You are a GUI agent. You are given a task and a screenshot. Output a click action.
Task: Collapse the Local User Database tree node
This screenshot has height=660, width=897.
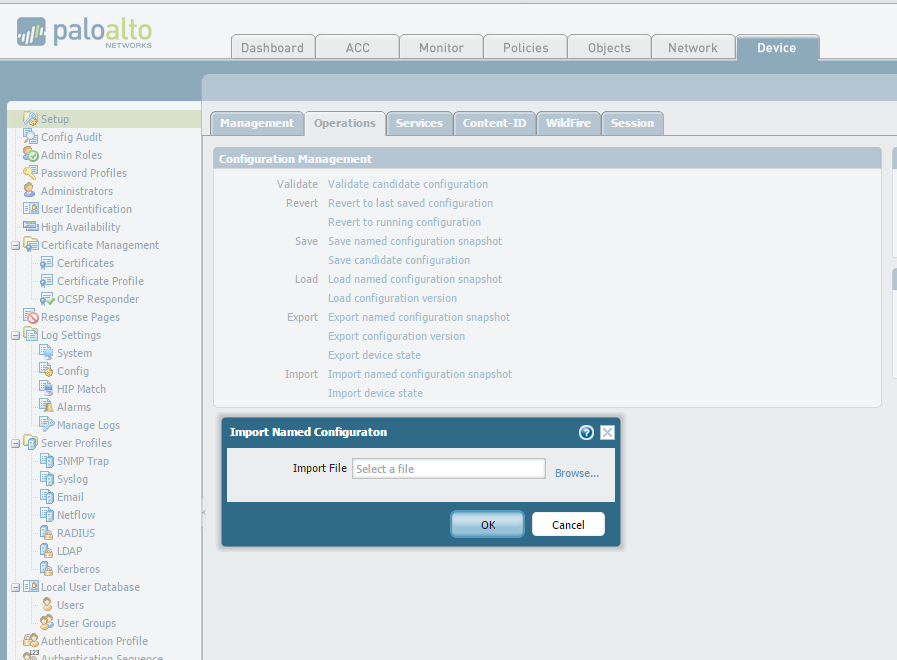tap(15, 588)
